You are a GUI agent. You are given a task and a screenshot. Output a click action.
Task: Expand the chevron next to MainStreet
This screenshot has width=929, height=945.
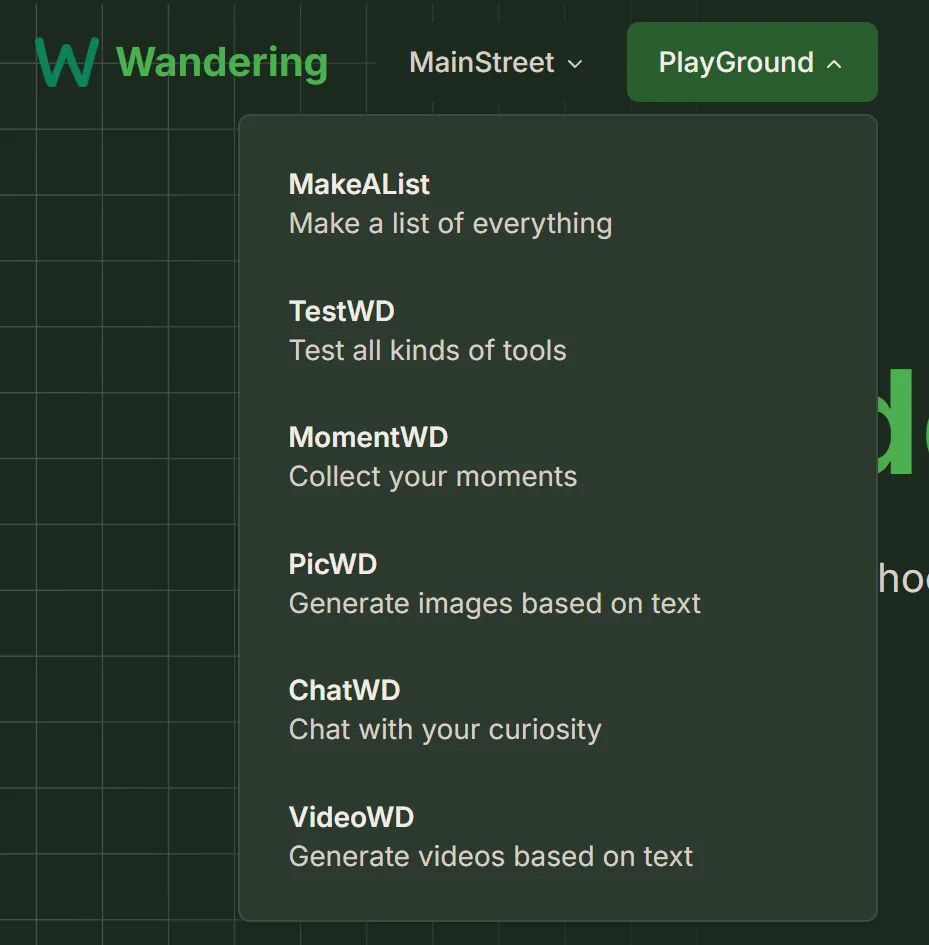click(x=575, y=64)
